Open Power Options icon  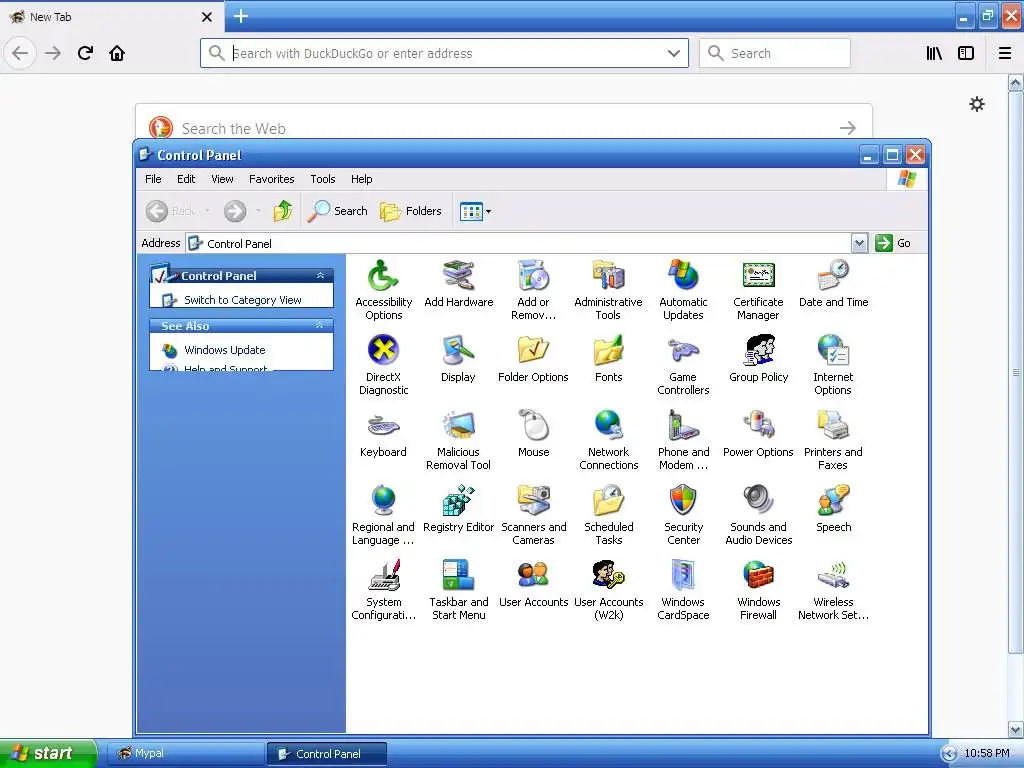(x=758, y=434)
